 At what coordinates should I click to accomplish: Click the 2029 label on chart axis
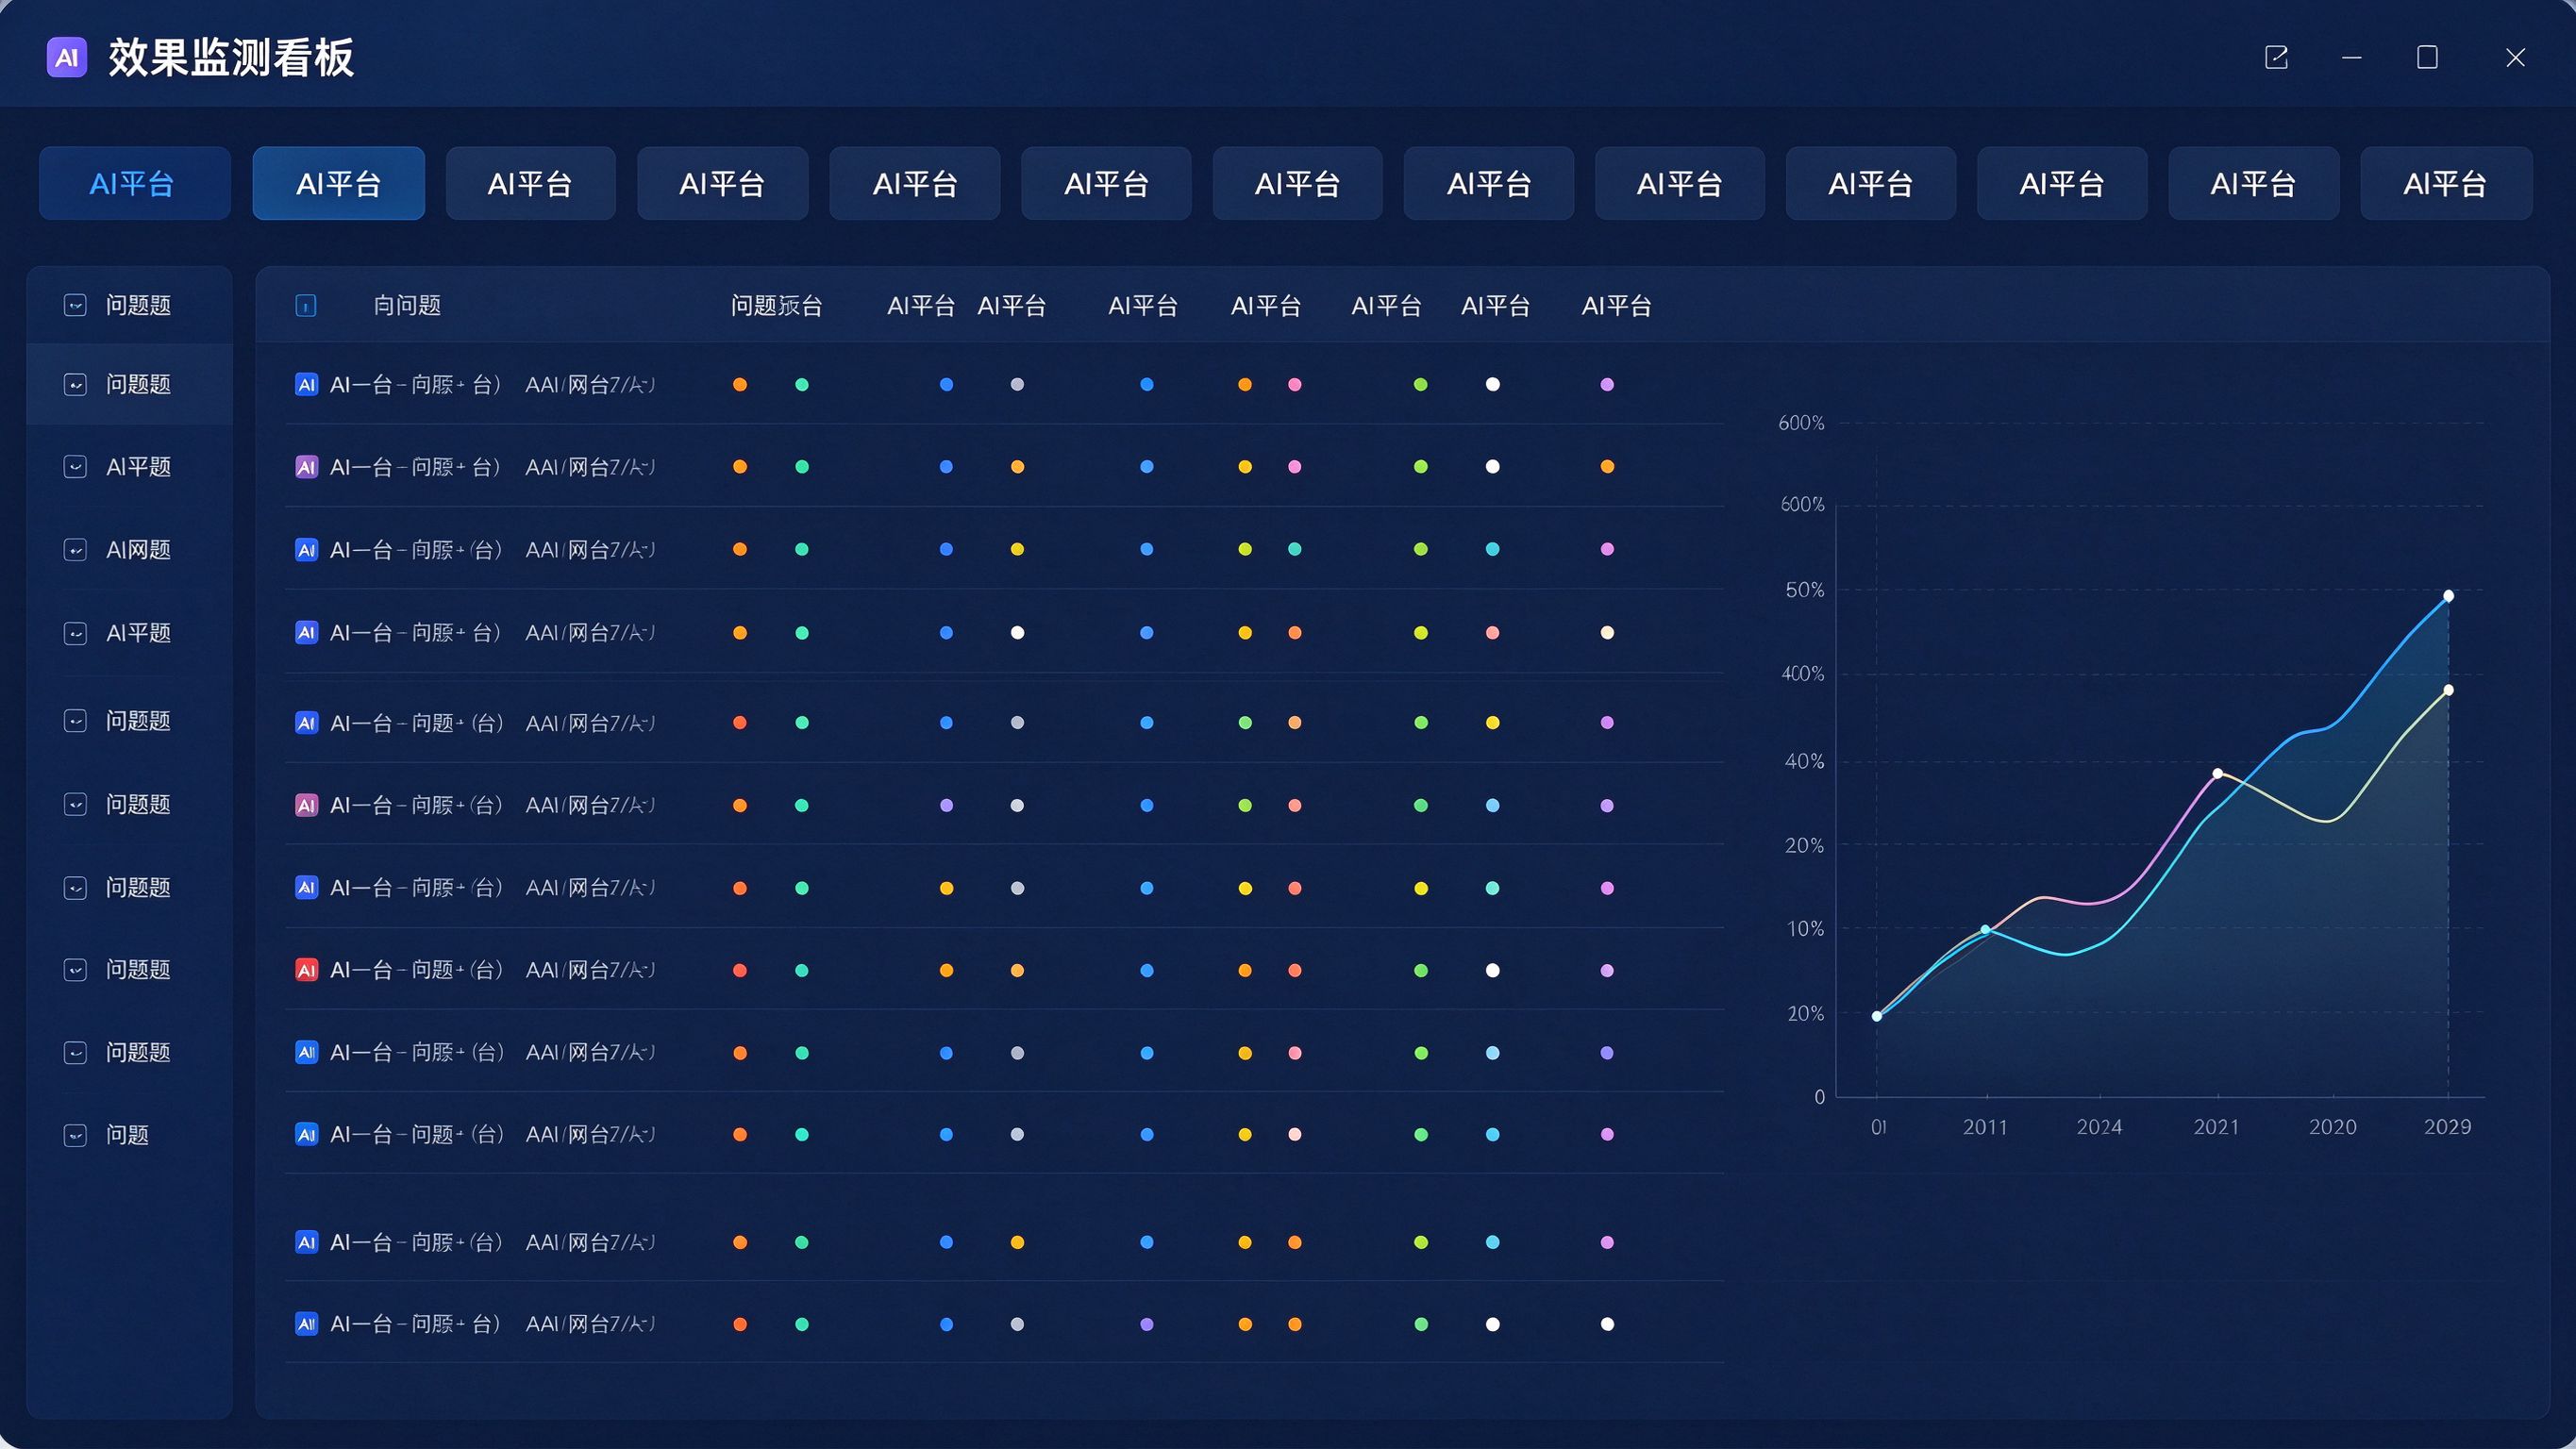click(2447, 1127)
